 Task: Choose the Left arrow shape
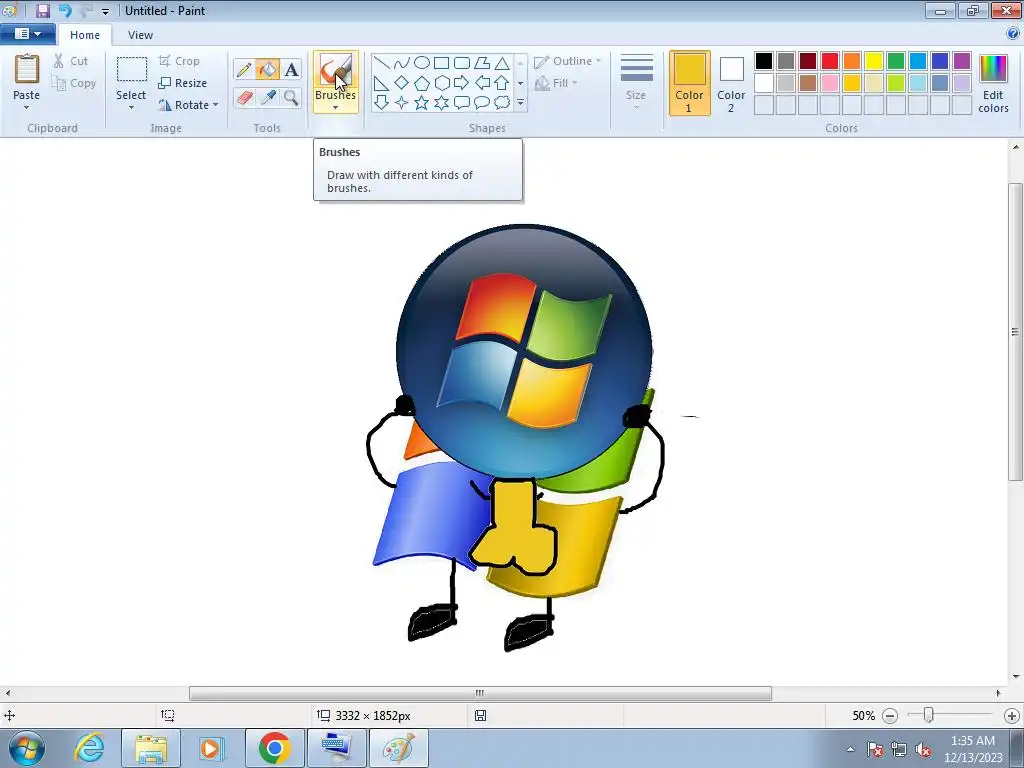[x=482, y=83]
